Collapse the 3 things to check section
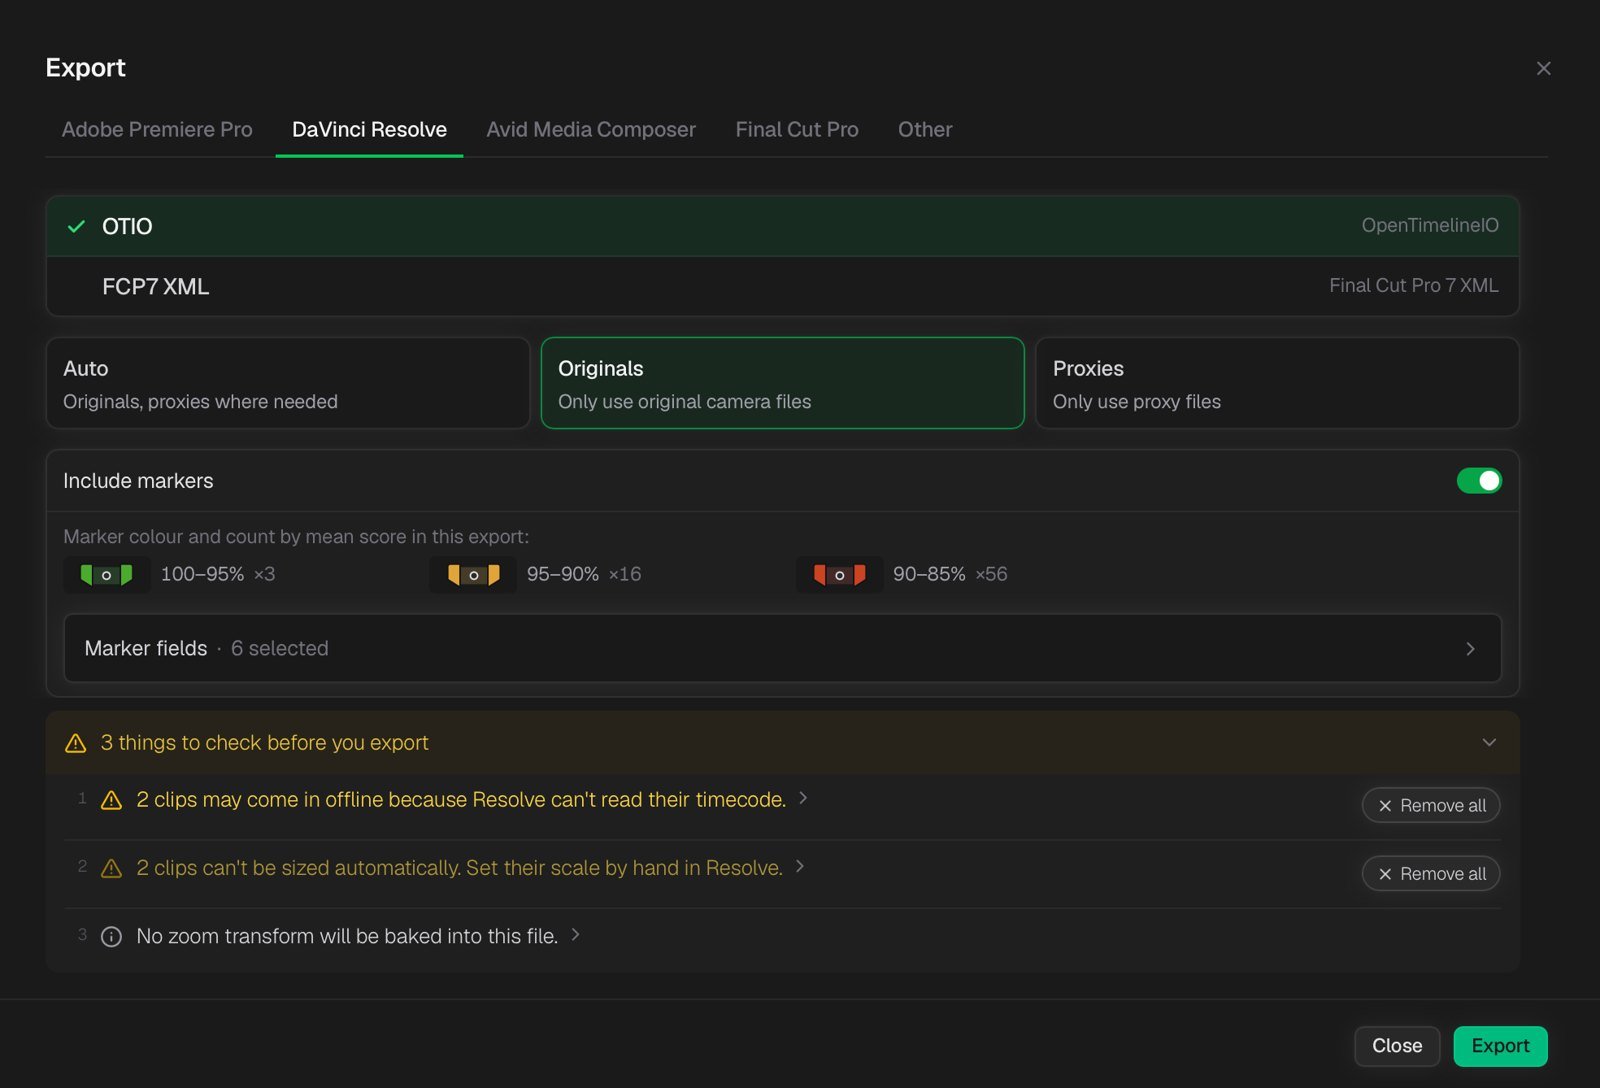Viewport: 1600px width, 1088px height. click(1489, 743)
